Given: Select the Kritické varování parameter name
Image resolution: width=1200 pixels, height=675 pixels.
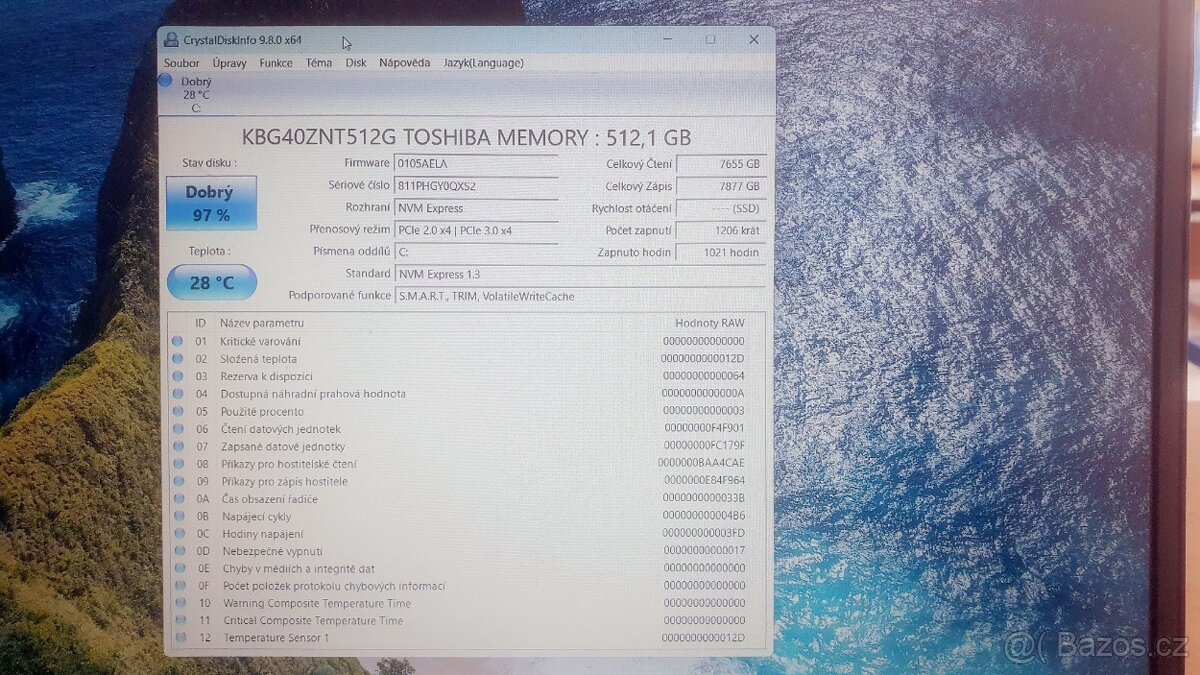Looking at the screenshot, I should pyautogui.click(x=260, y=341).
